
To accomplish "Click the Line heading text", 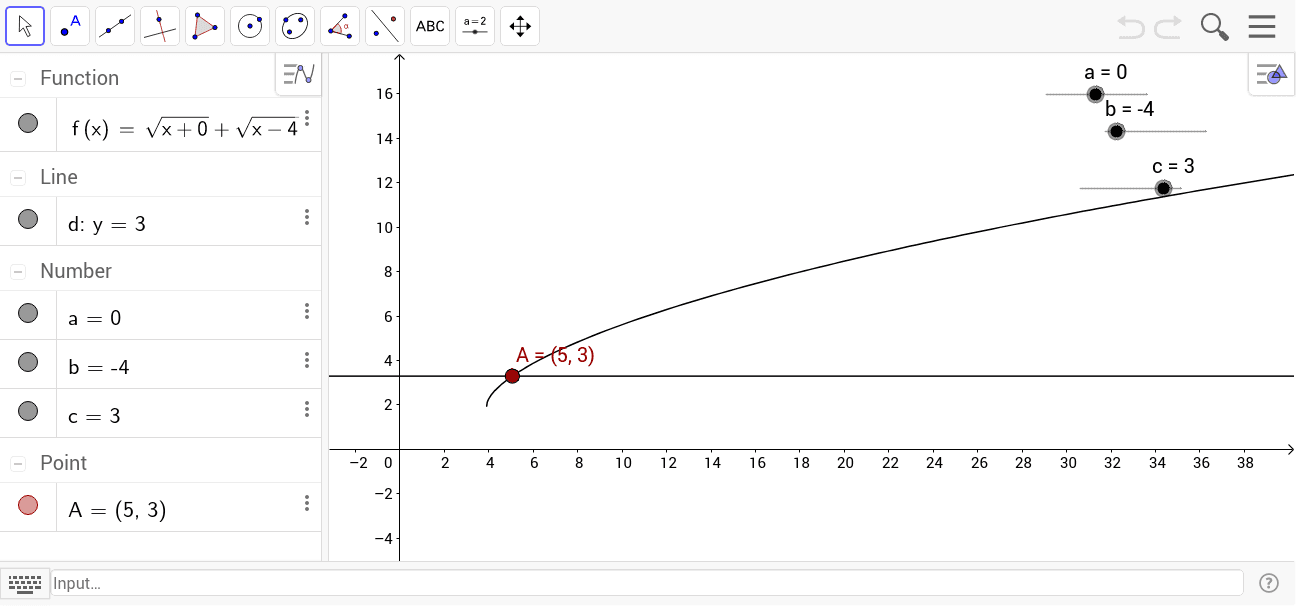I will (x=59, y=177).
